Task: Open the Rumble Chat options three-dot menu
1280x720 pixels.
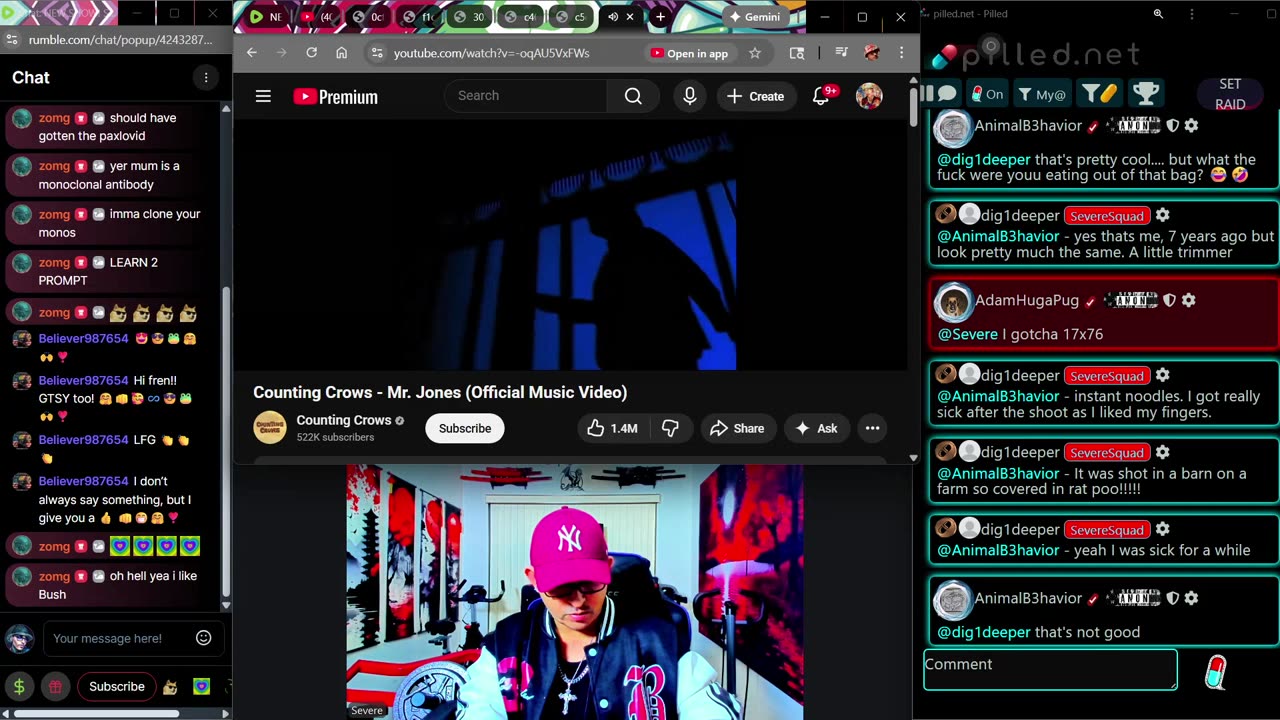Action: click(206, 77)
